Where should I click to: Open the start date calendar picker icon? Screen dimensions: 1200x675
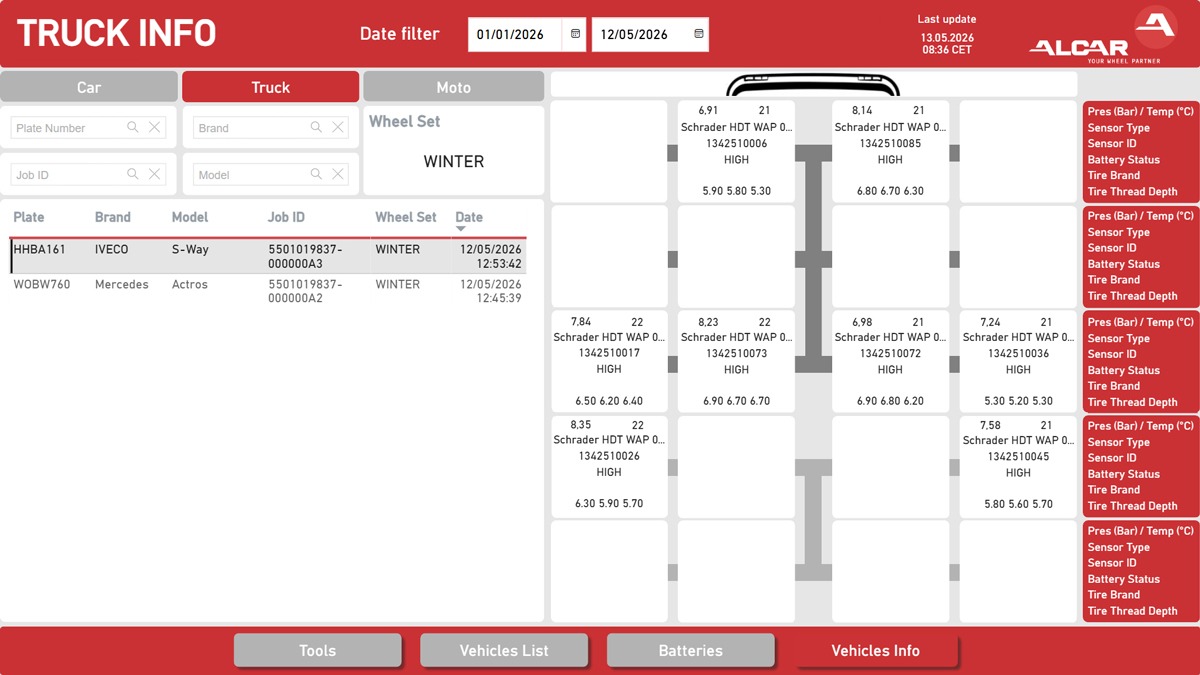point(575,34)
